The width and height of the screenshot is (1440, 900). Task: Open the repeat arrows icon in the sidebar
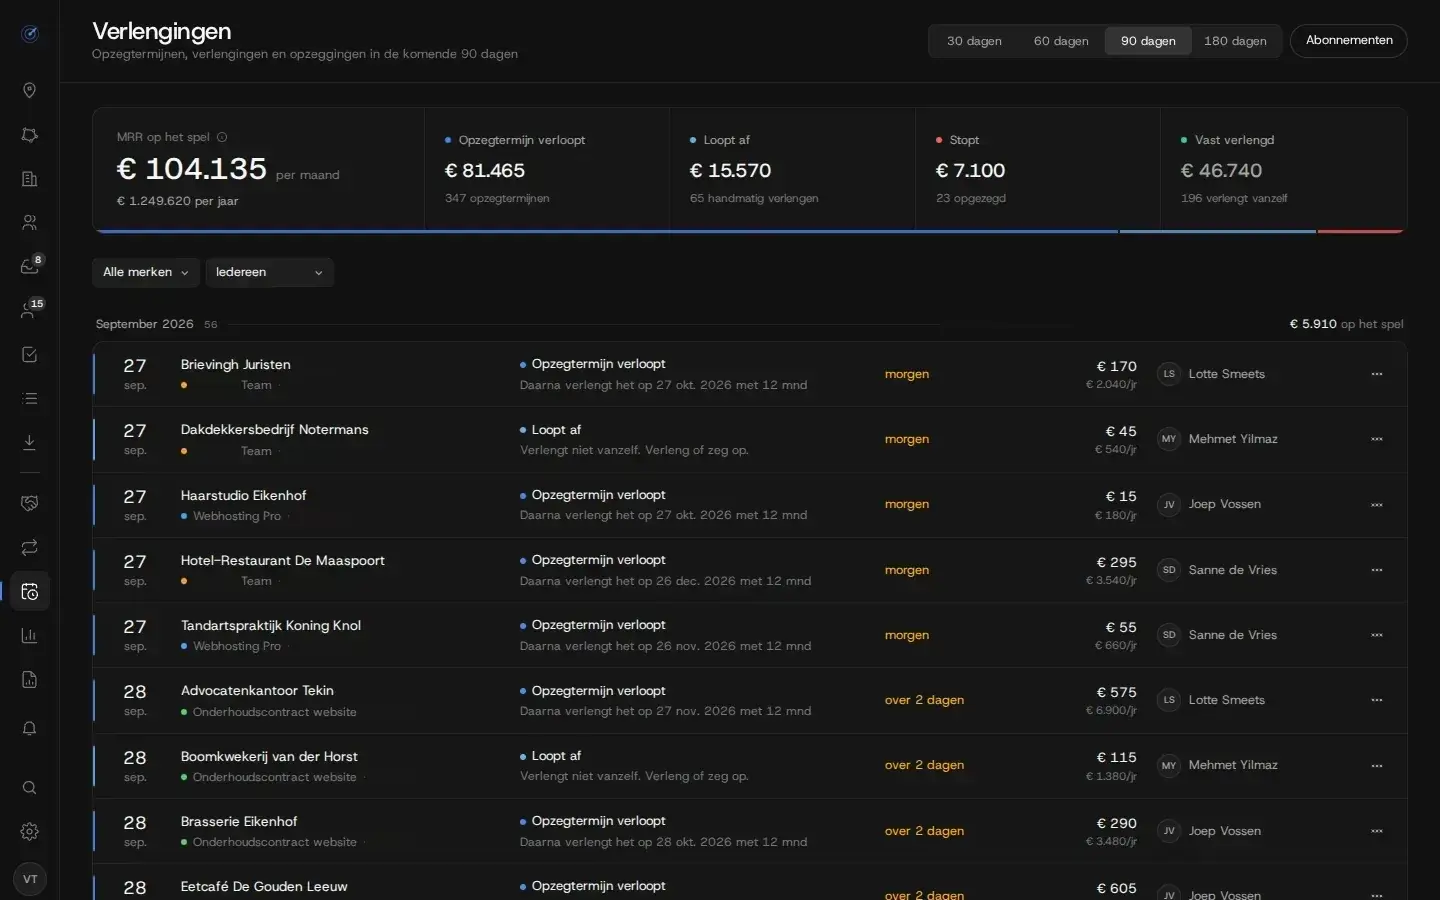tap(30, 548)
